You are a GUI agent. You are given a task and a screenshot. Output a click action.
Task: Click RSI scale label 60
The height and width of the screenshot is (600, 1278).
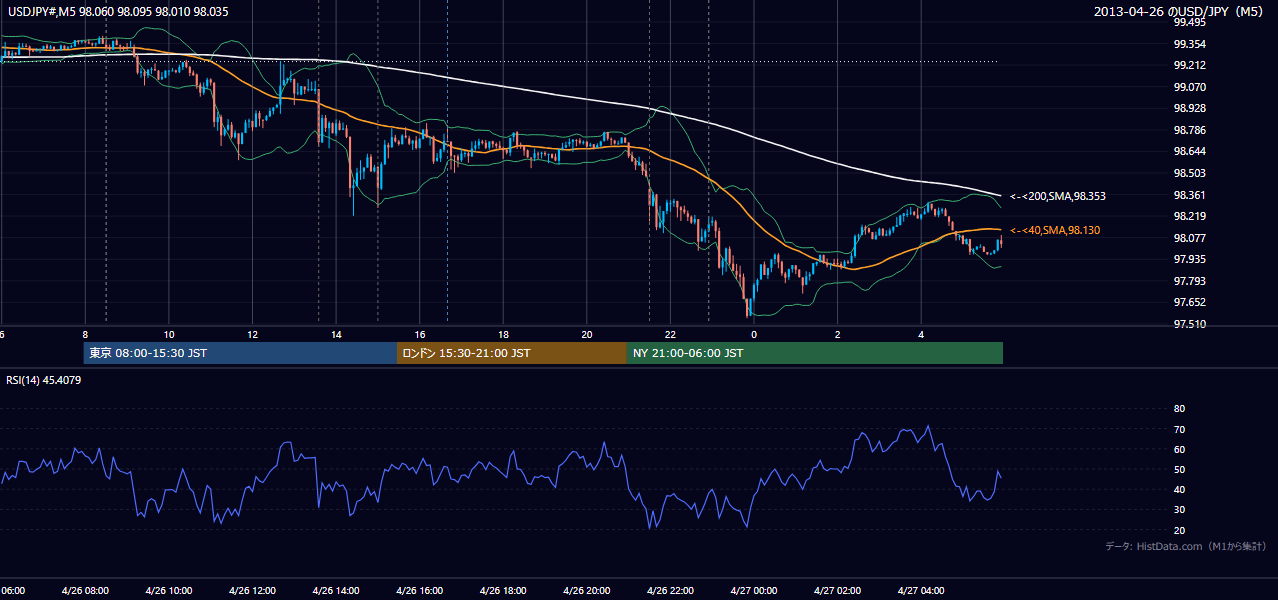[x=1179, y=449]
